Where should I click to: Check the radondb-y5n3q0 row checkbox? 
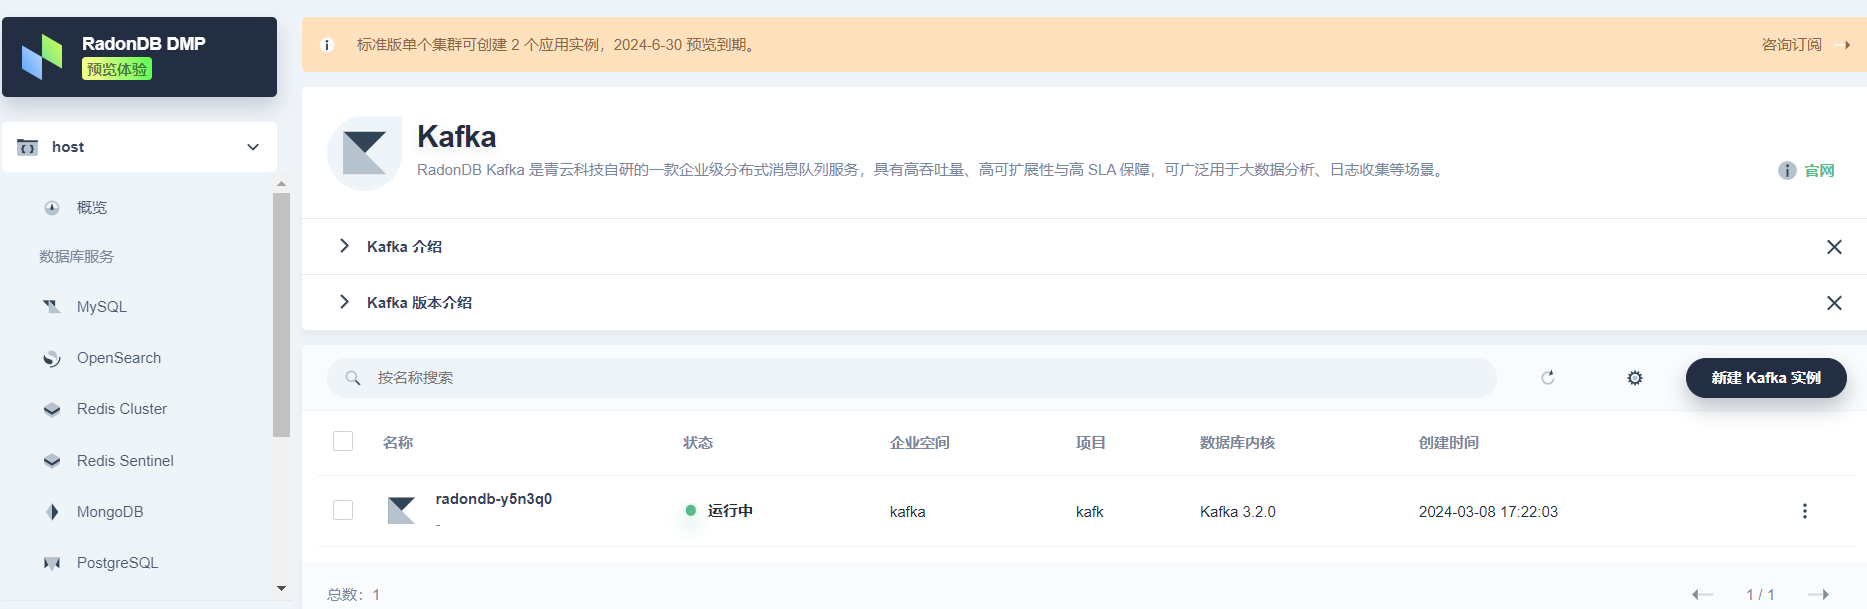pyautogui.click(x=343, y=510)
